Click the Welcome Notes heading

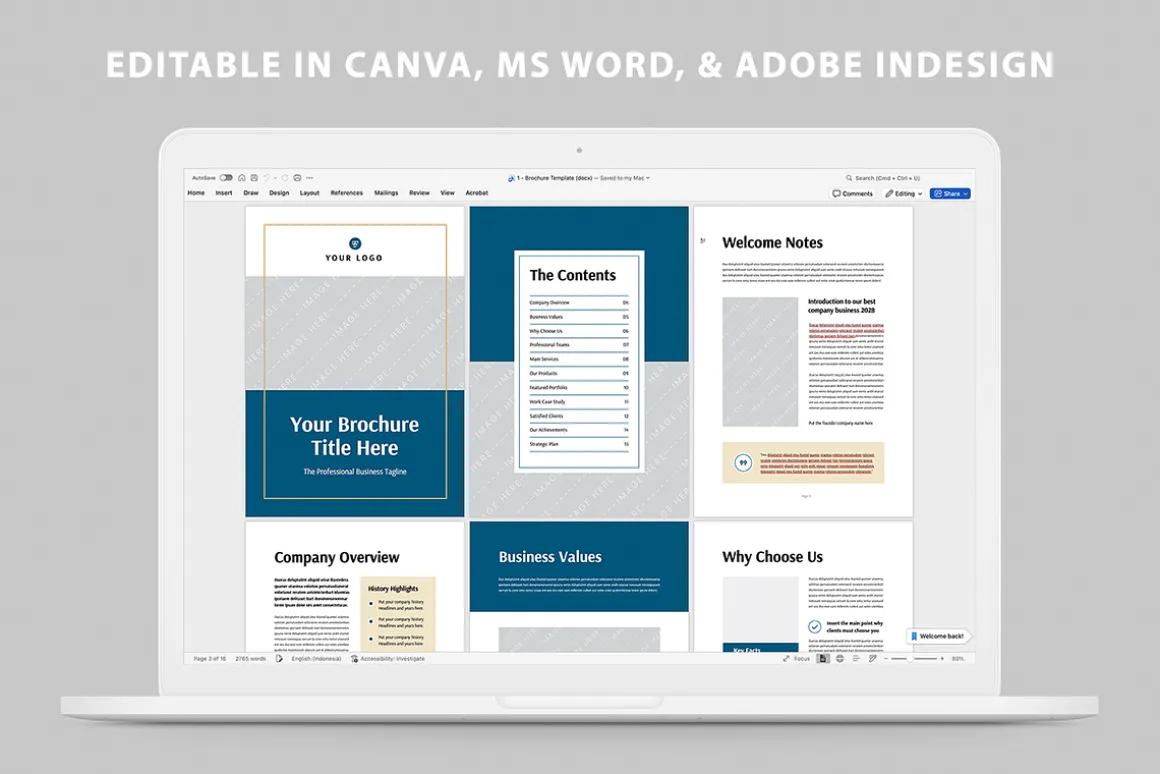pyautogui.click(x=772, y=243)
